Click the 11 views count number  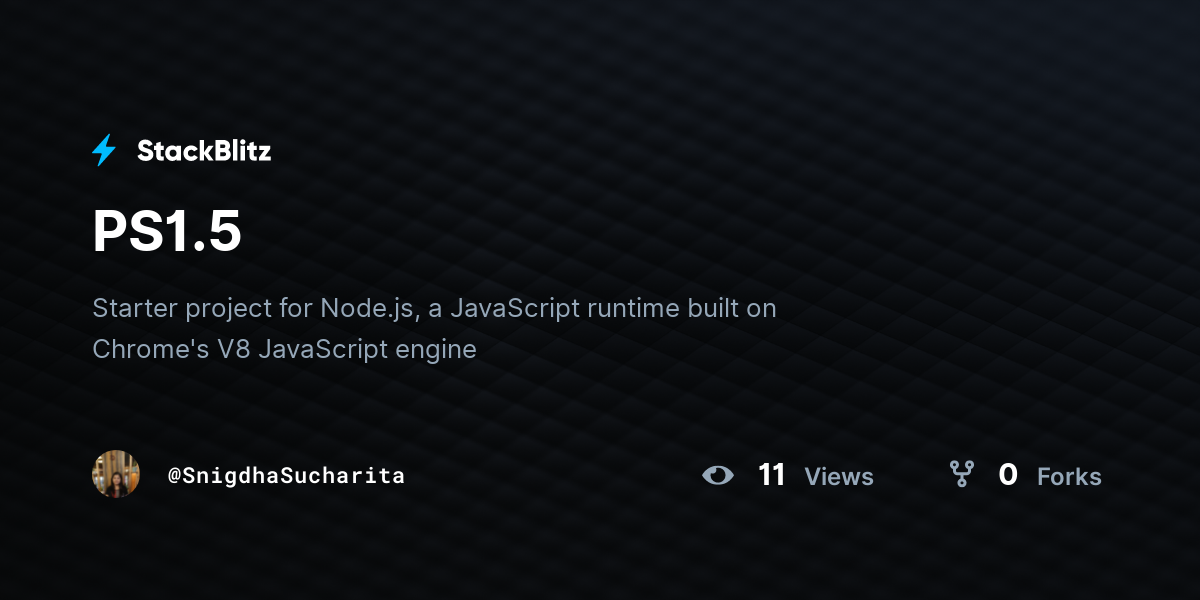[772, 475]
